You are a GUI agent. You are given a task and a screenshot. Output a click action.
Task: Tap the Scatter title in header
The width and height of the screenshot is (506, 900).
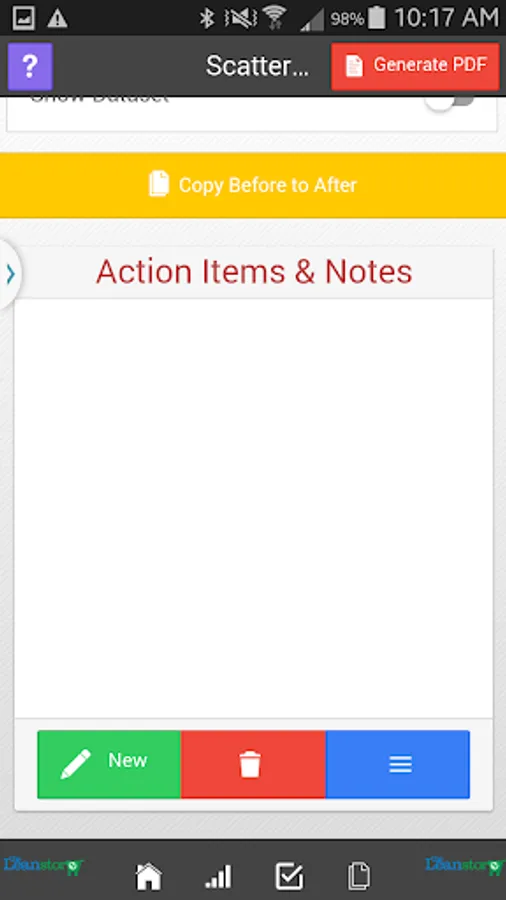(x=257, y=66)
